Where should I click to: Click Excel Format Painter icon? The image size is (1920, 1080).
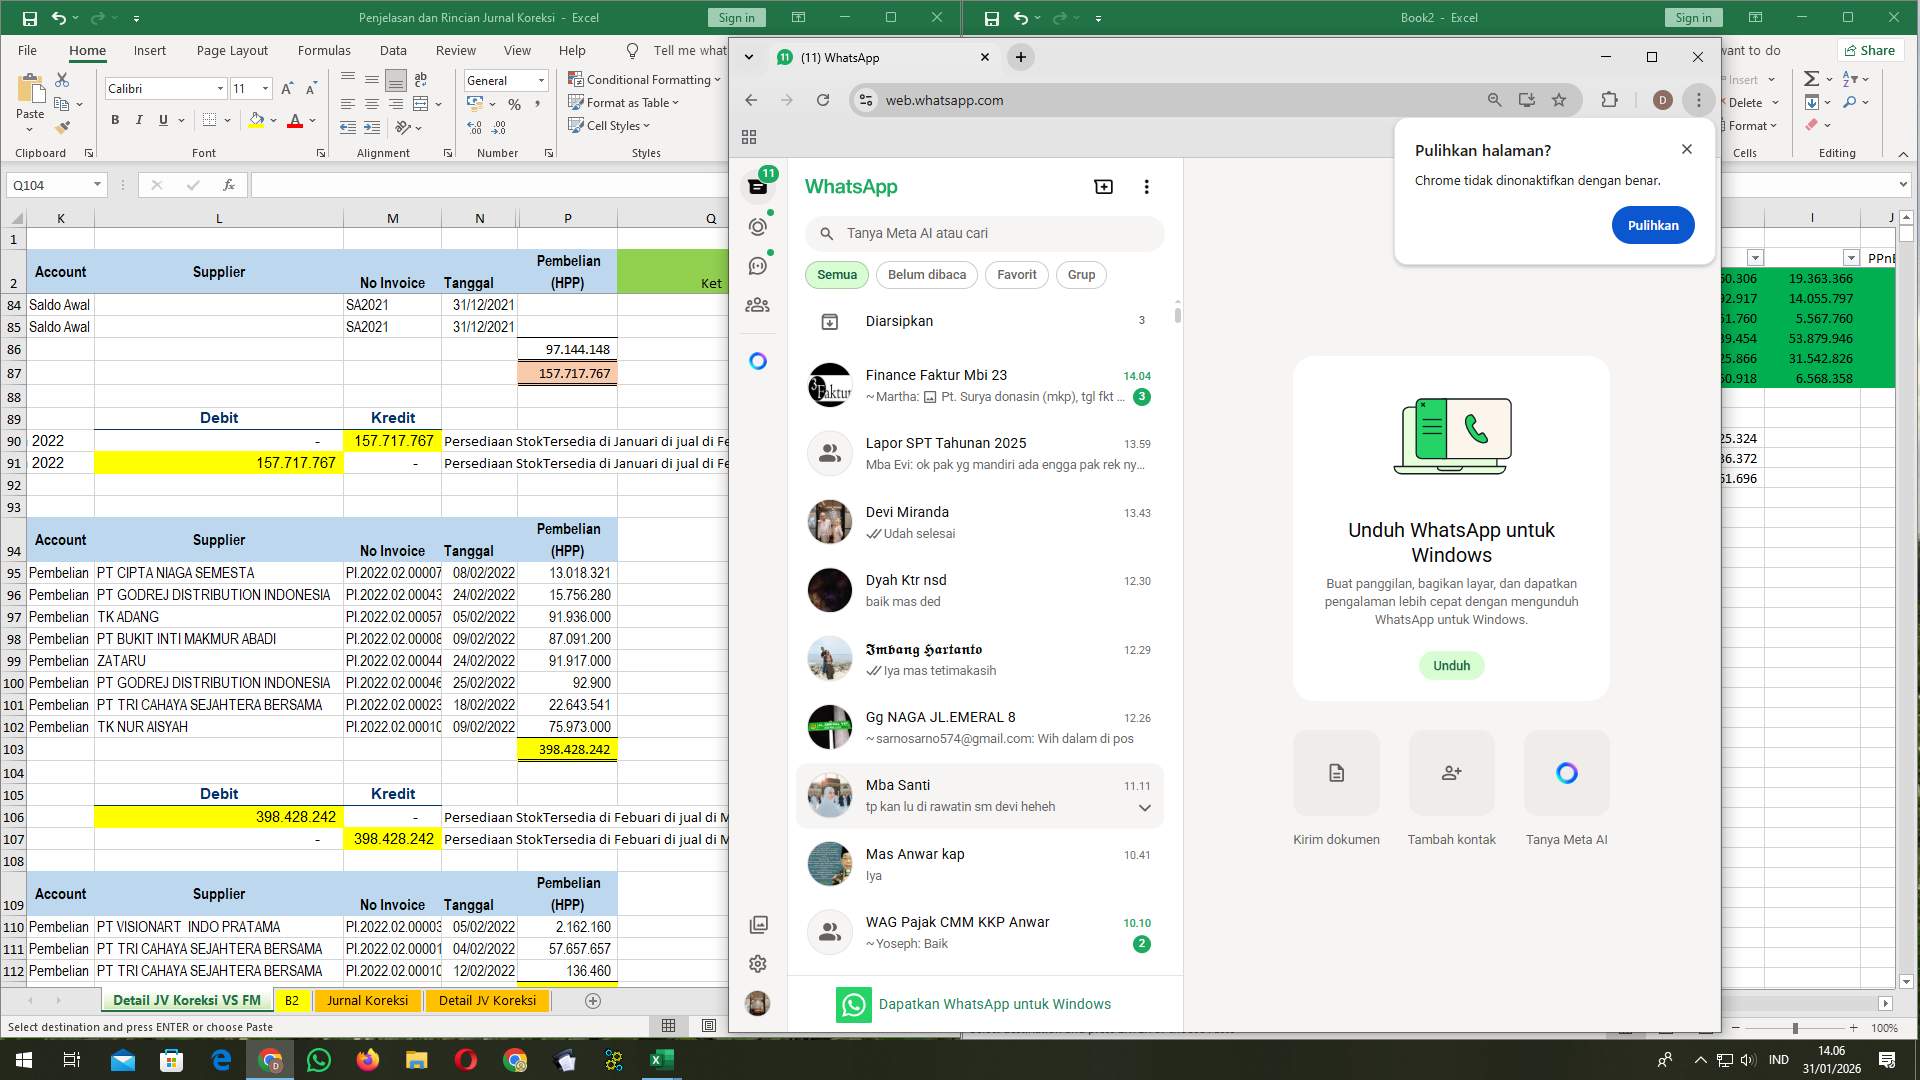(x=62, y=127)
